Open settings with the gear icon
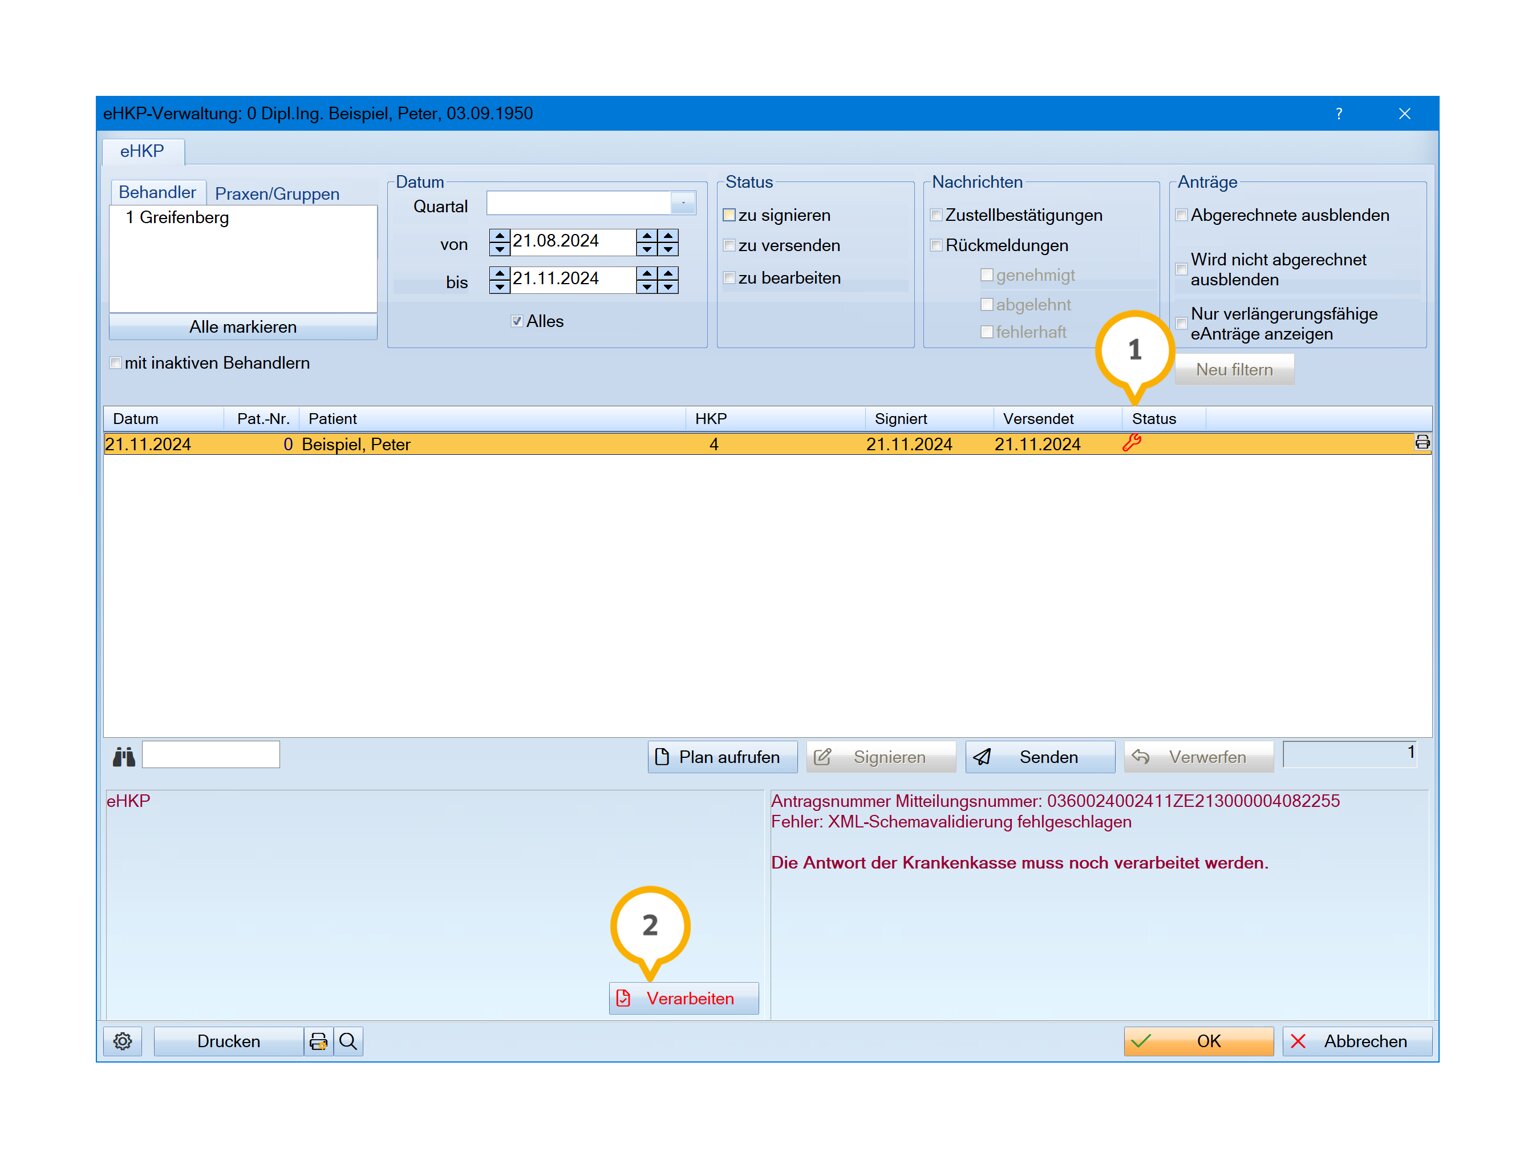1536x1159 pixels. pos(123,1041)
